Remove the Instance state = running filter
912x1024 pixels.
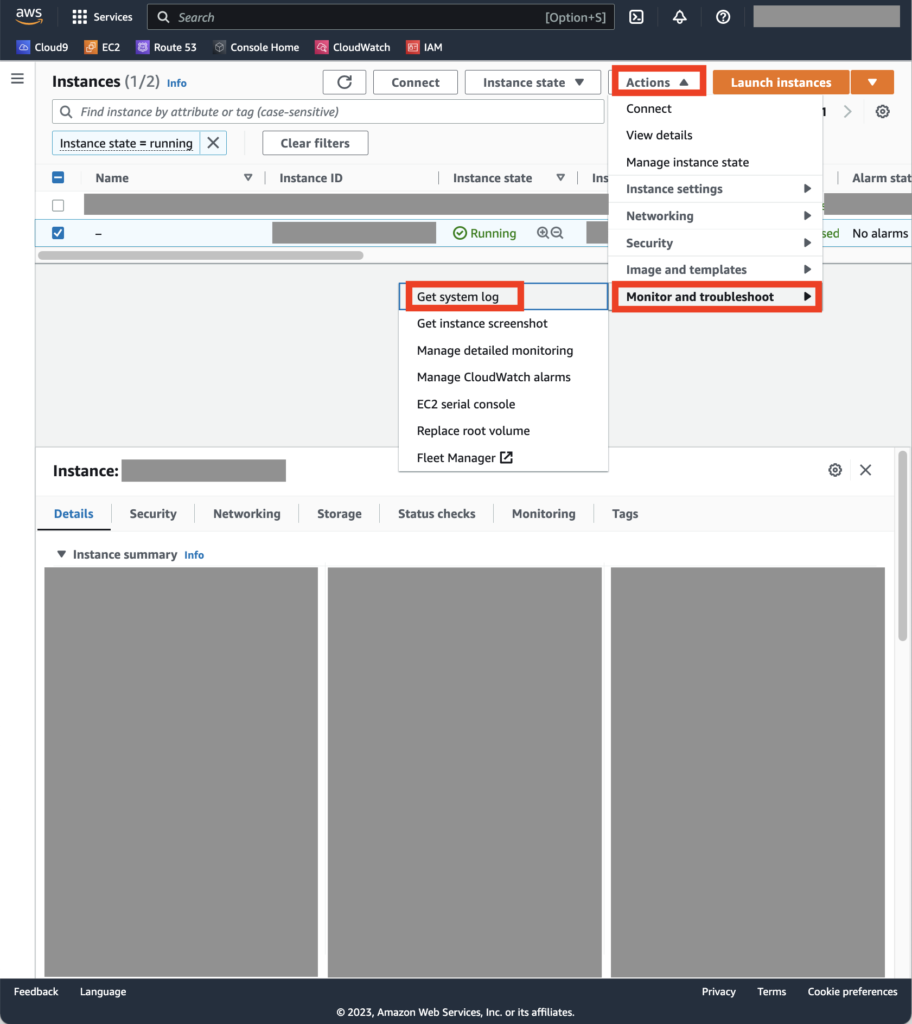213,143
